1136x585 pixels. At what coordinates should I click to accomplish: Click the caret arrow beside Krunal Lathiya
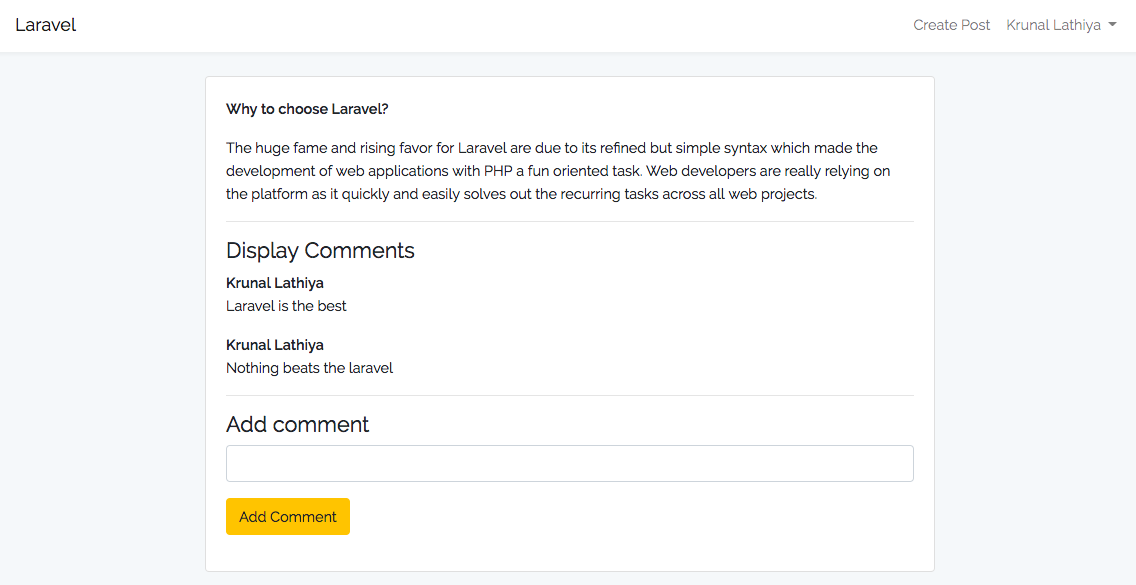click(1113, 25)
